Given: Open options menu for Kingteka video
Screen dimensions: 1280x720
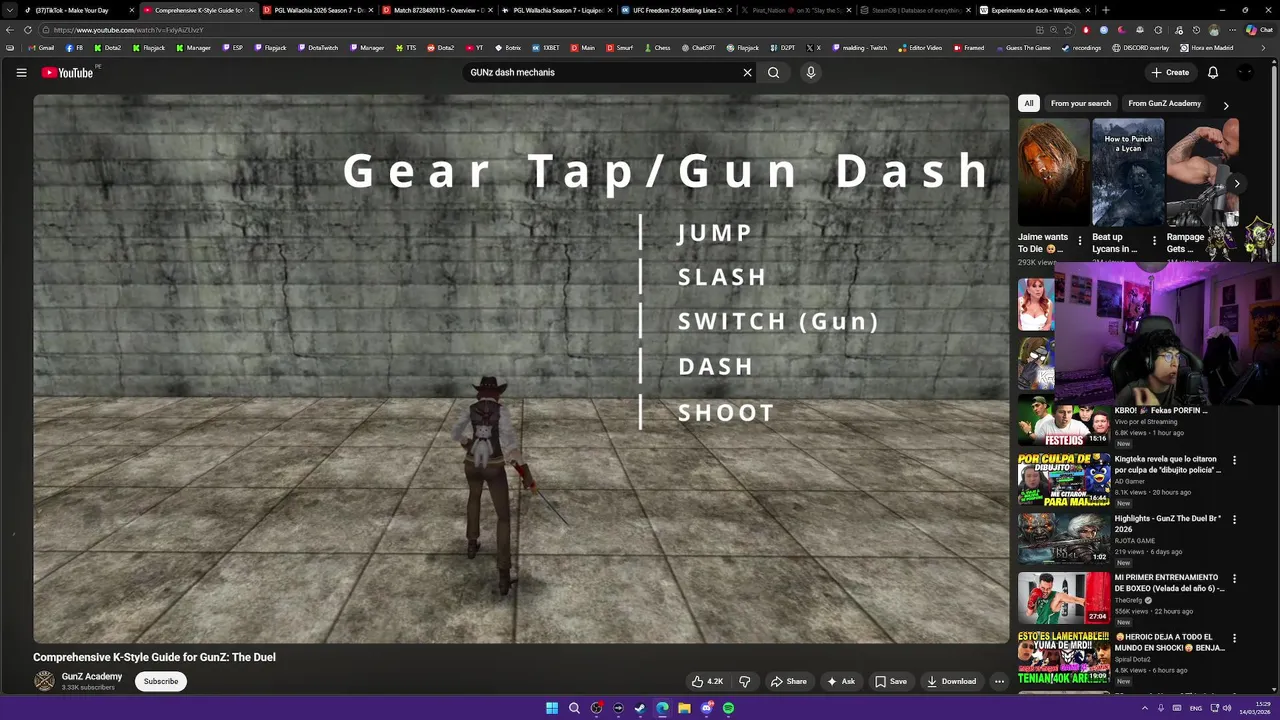Looking at the screenshot, I should (x=1234, y=460).
